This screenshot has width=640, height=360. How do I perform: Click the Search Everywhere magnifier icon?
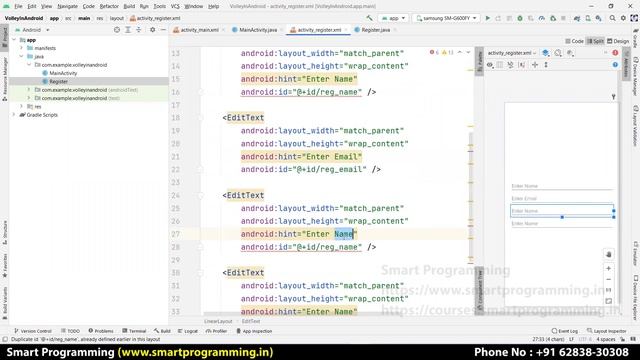(612, 18)
